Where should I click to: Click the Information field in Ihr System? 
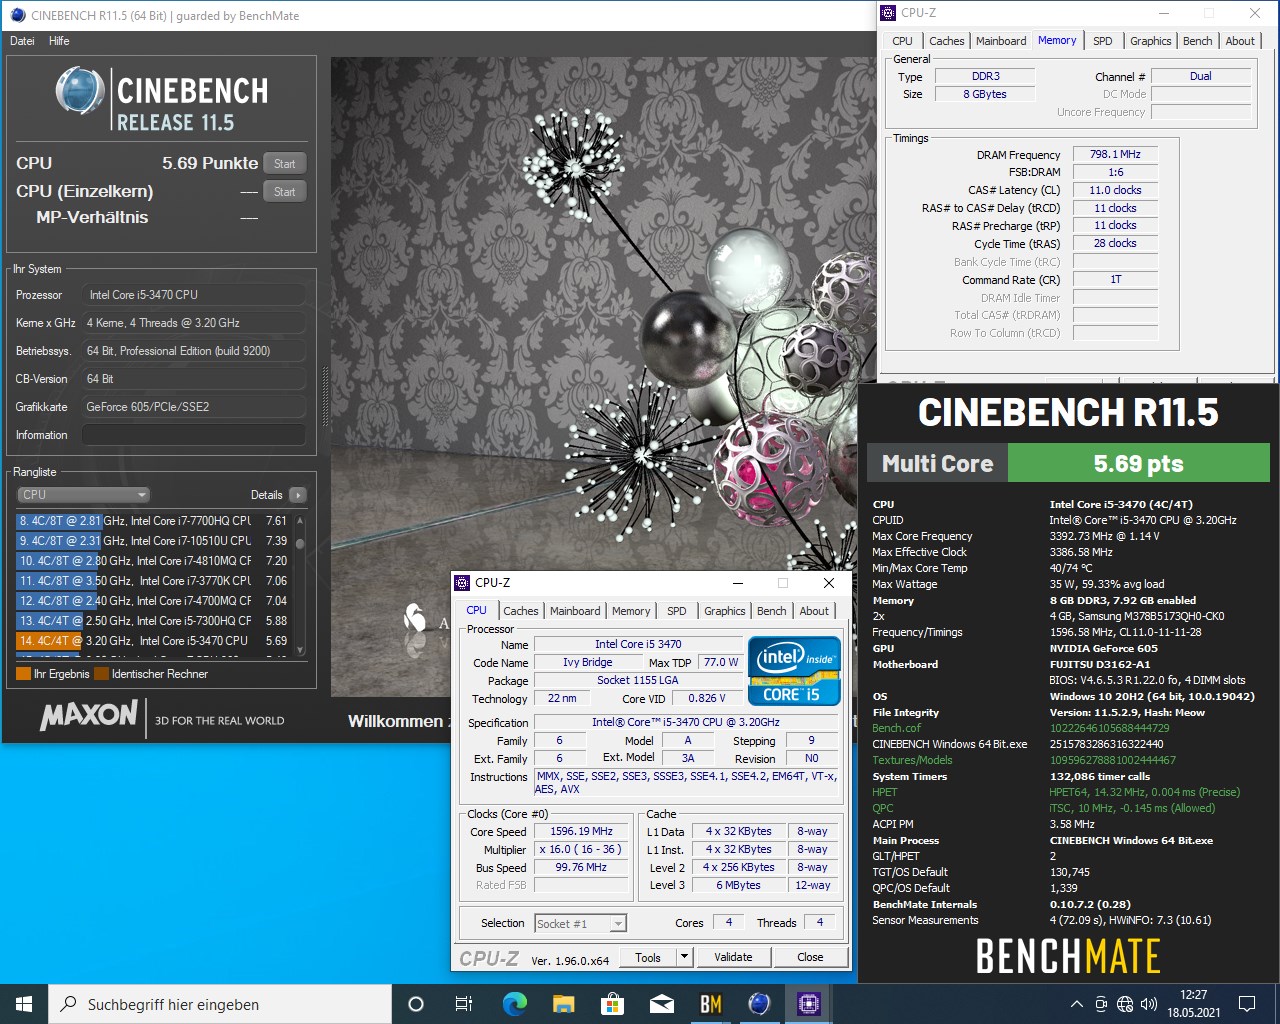(194, 435)
